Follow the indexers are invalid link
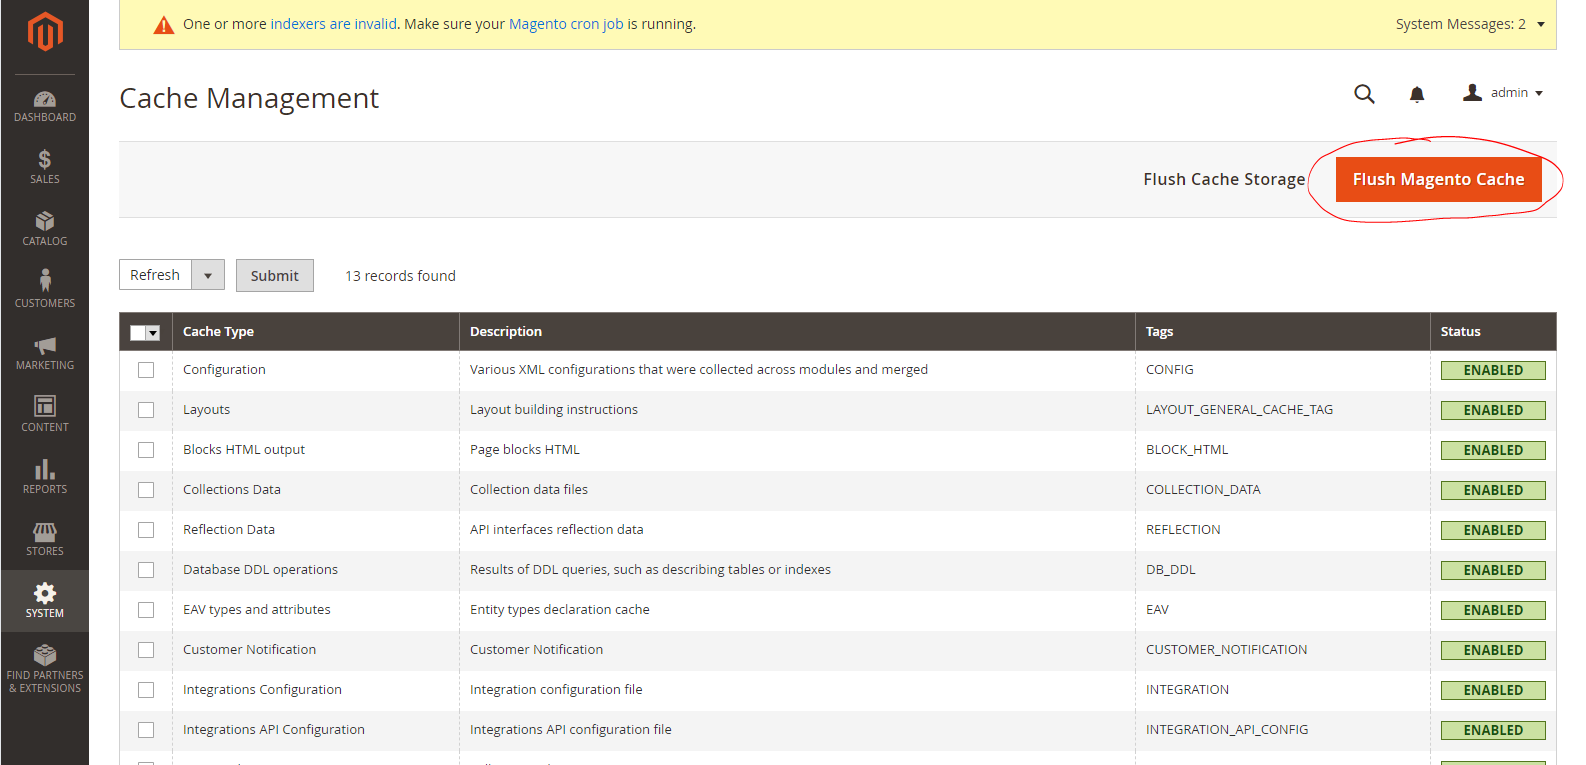 334,24
